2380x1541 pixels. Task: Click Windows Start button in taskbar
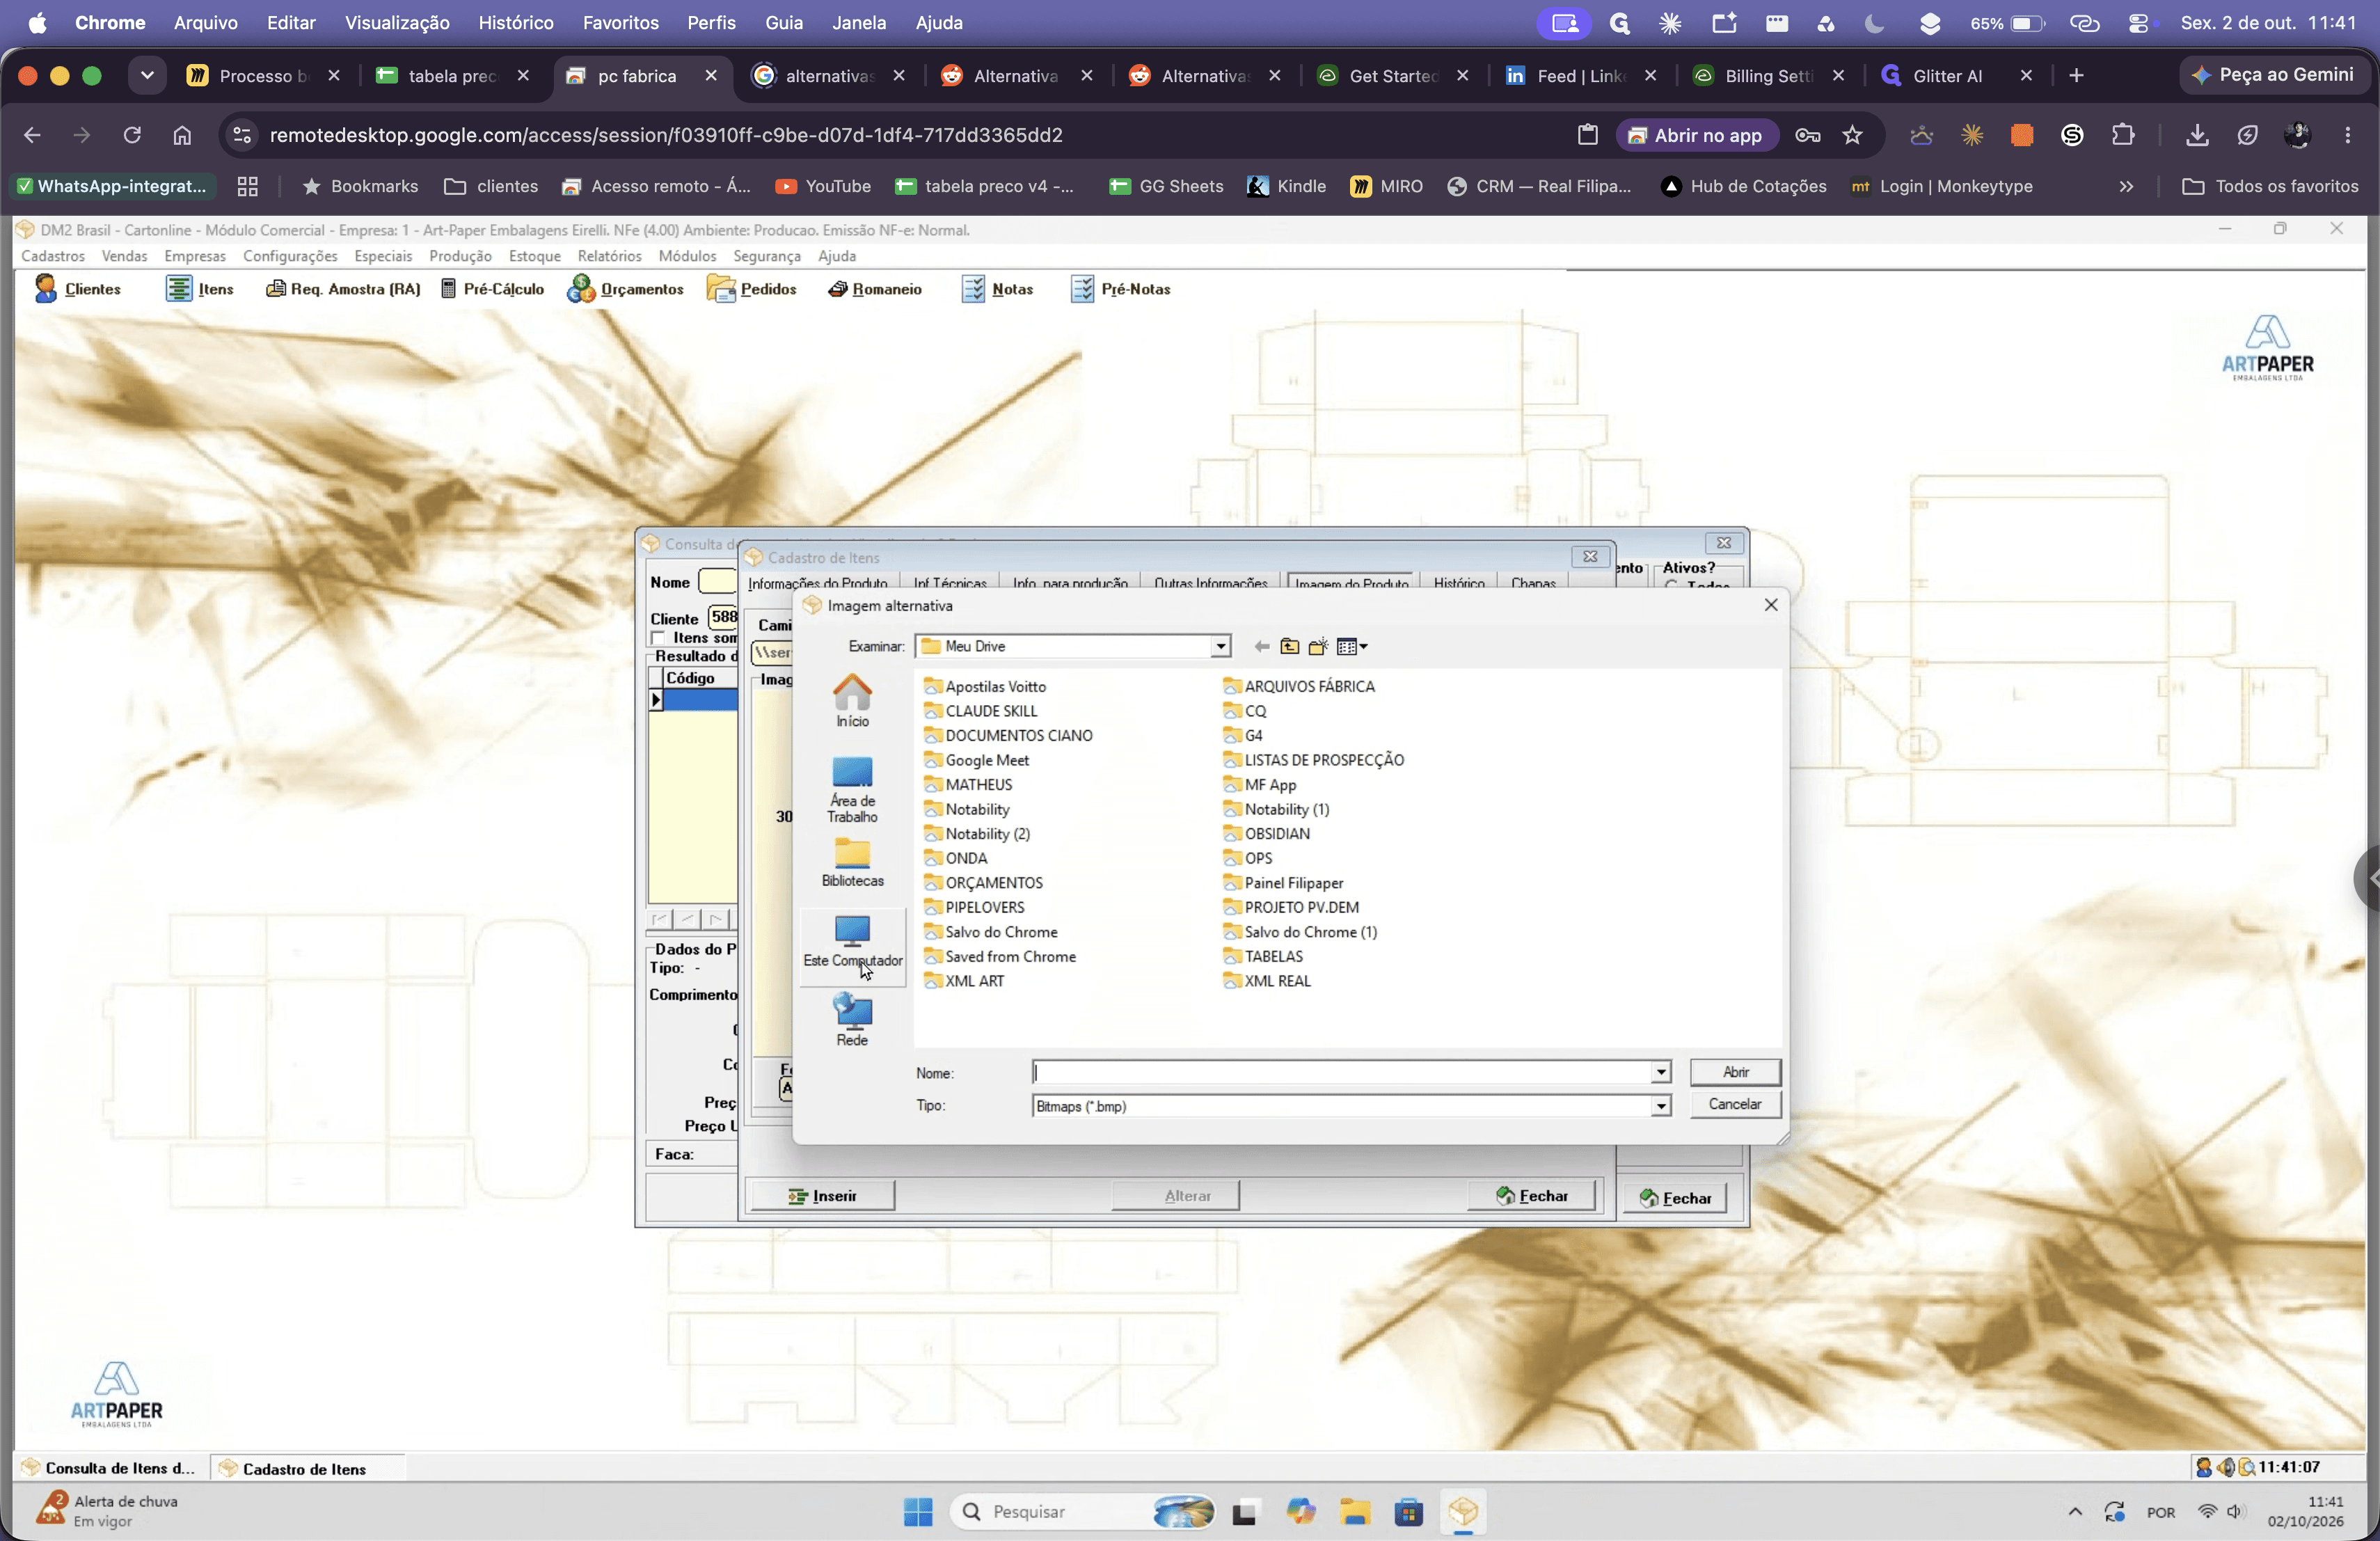point(917,1512)
